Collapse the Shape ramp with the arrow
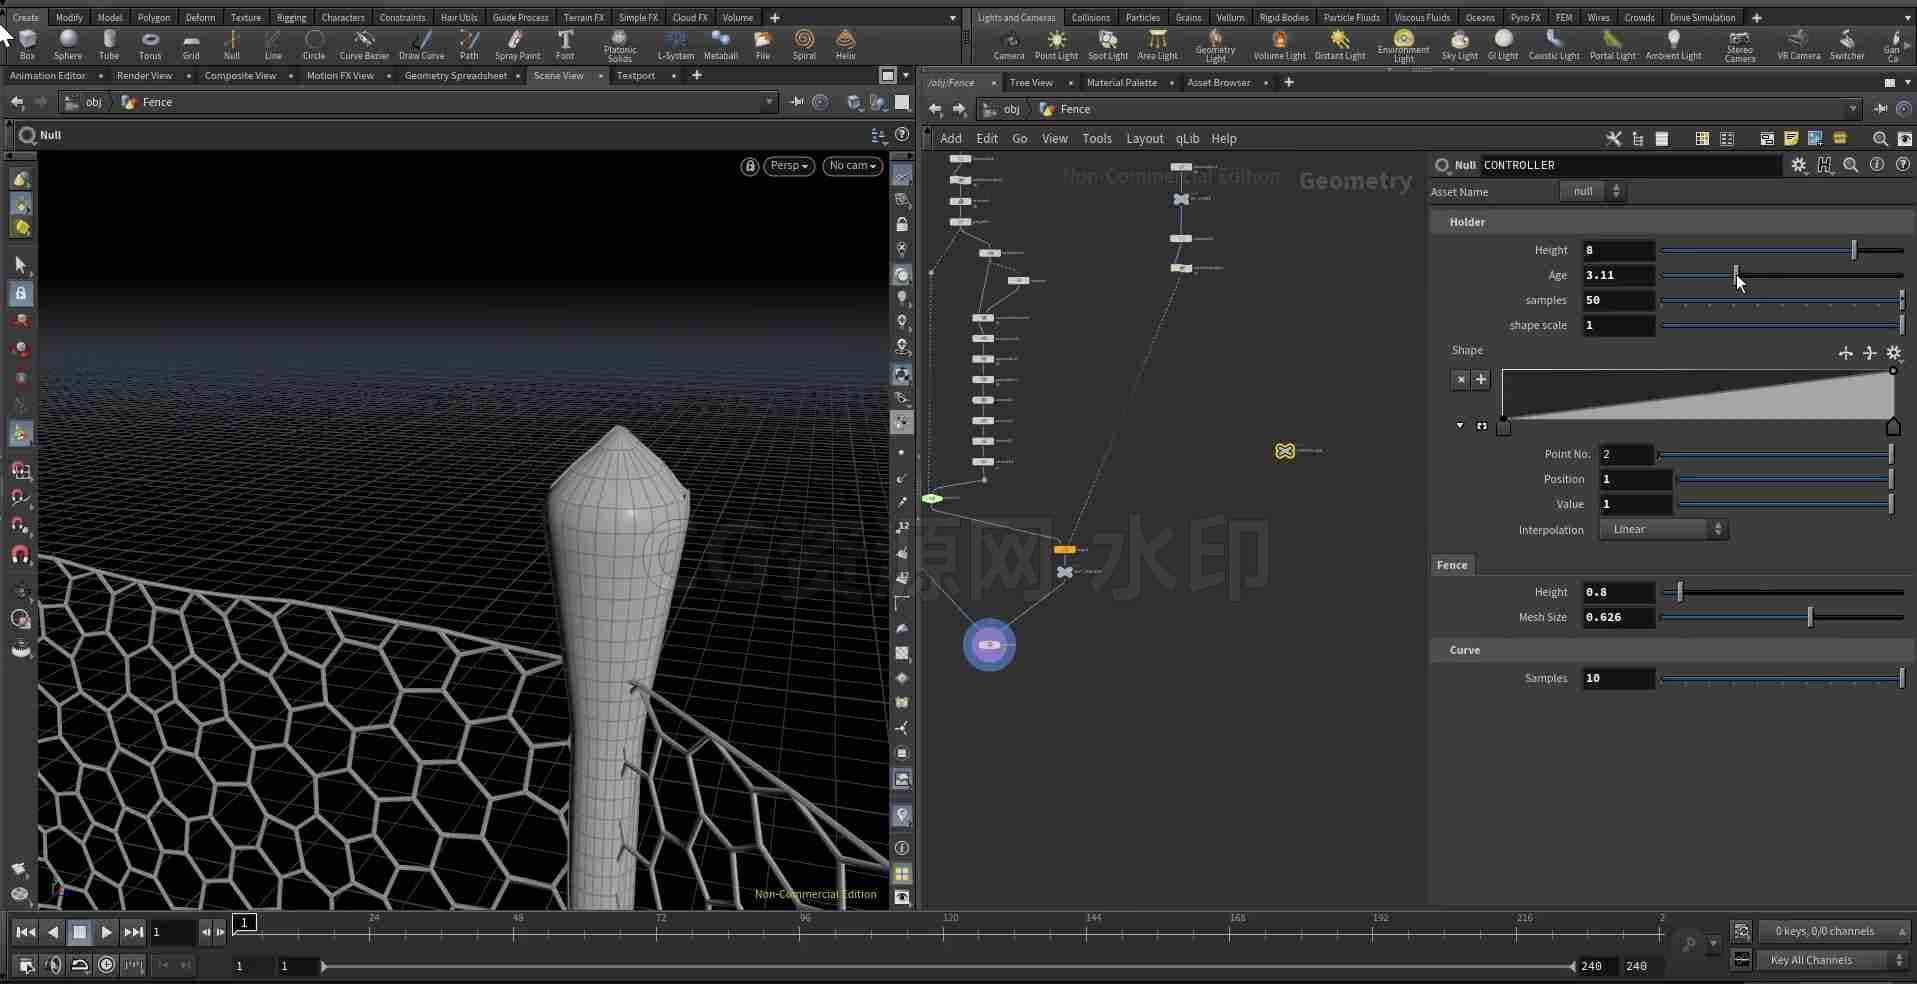The width and height of the screenshot is (1917, 984). pyautogui.click(x=1460, y=426)
